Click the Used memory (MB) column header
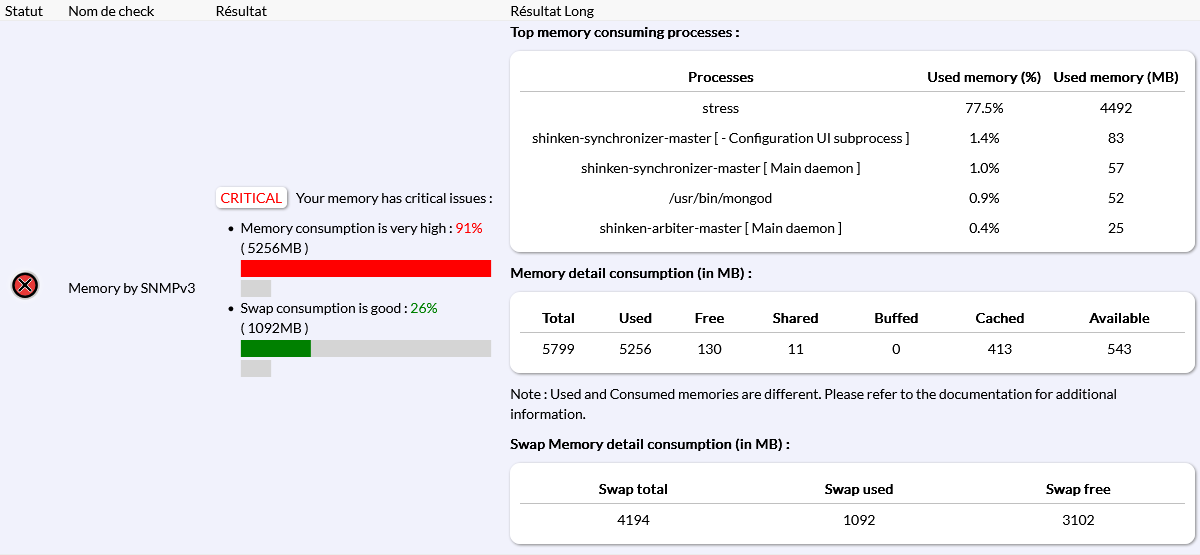 (1116, 77)
